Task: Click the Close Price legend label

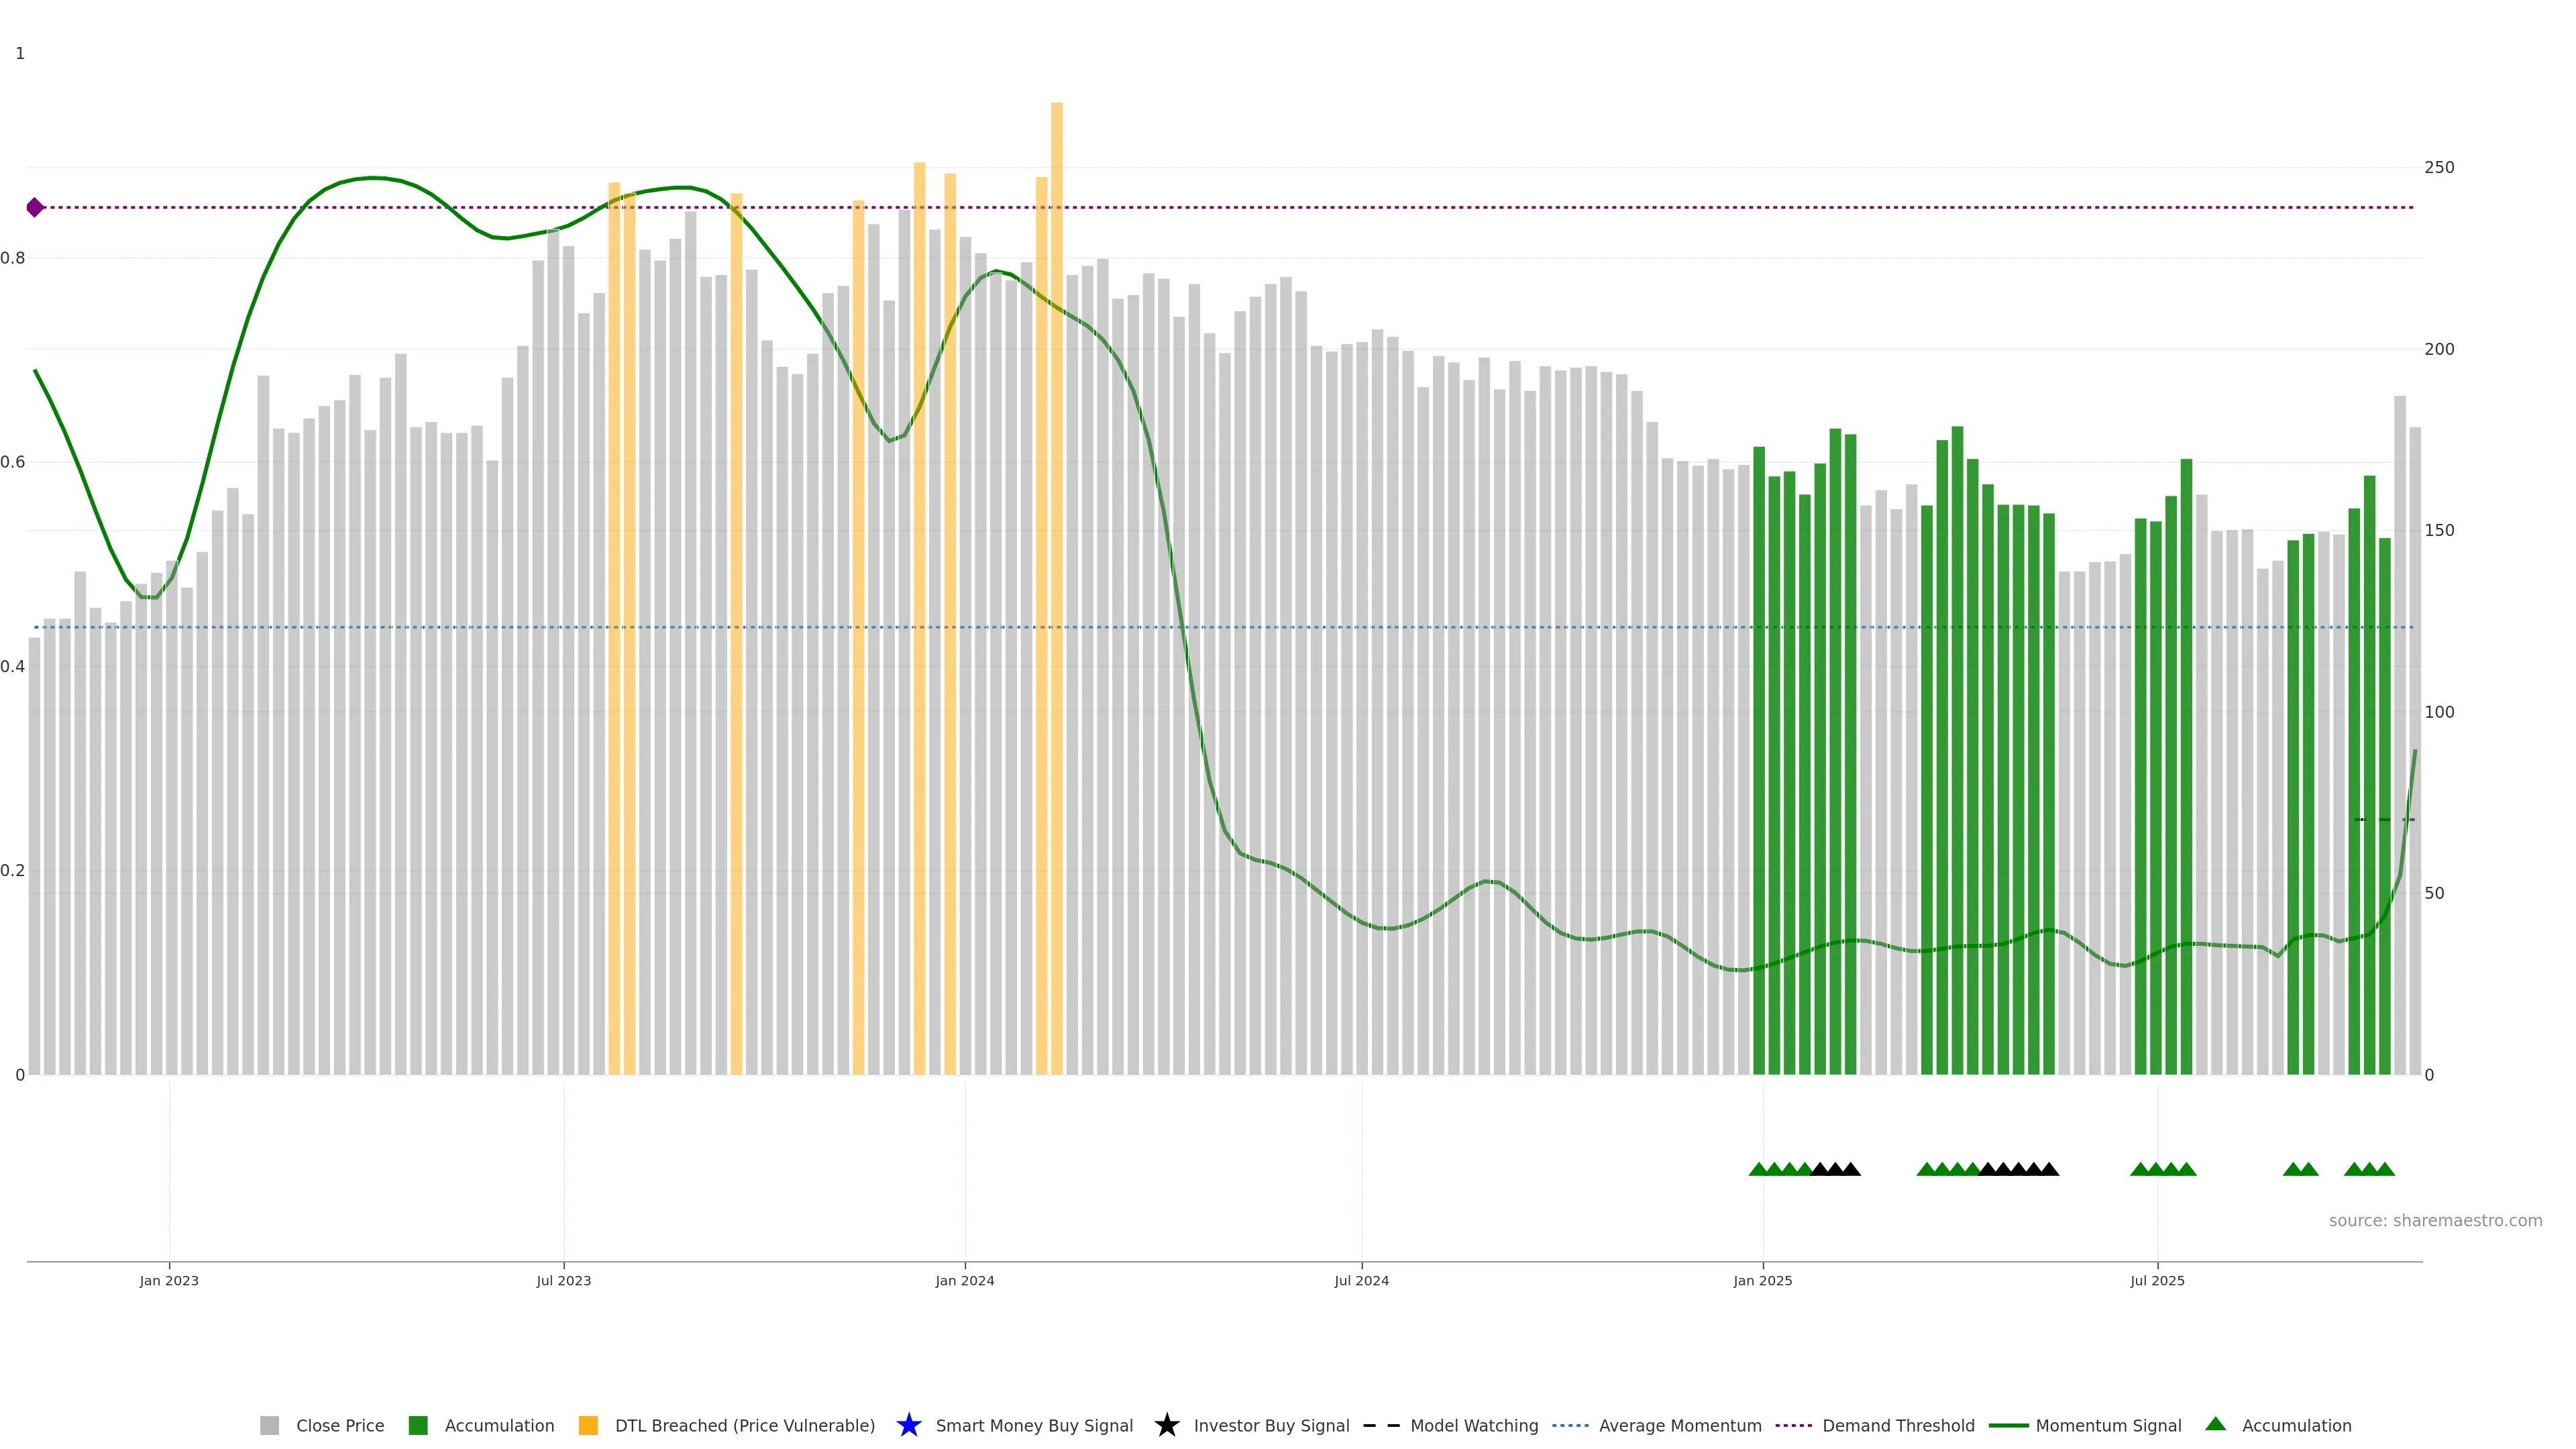Action: pos(340,1425)
